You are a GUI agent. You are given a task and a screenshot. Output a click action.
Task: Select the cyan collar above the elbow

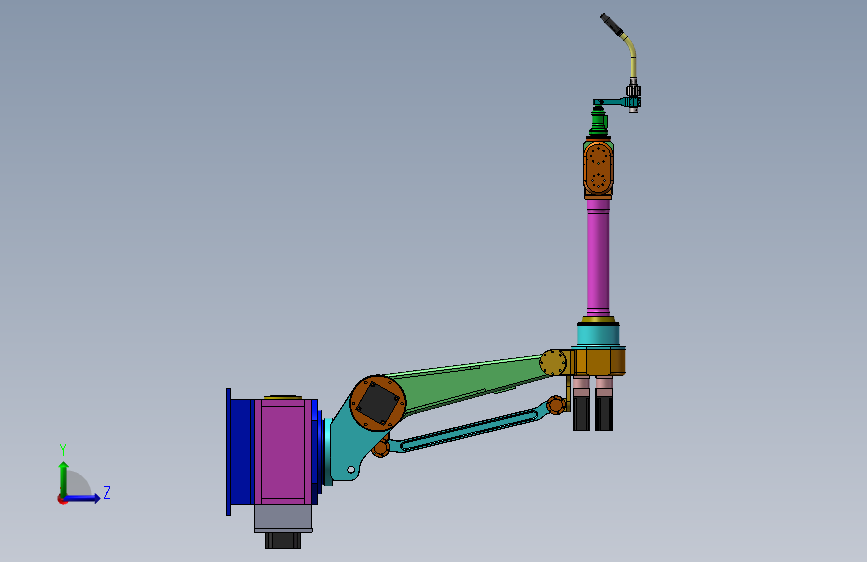tap(598, 335)
